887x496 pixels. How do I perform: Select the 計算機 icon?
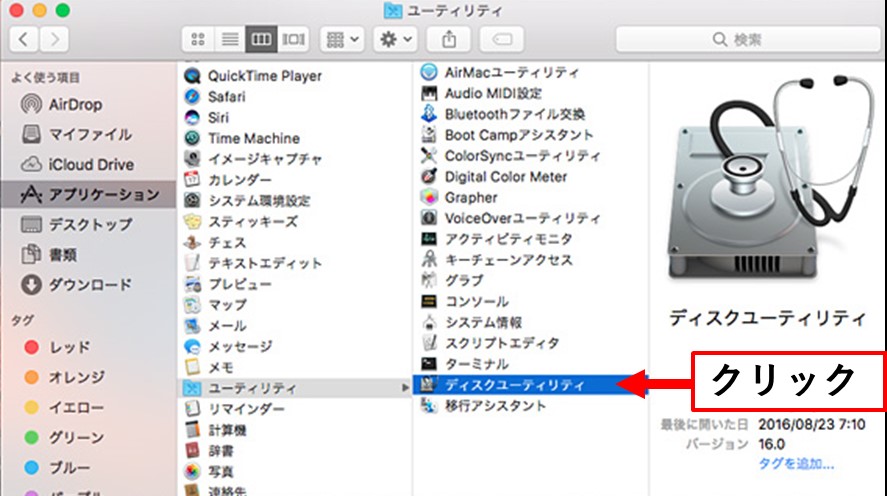coord(192,430)
